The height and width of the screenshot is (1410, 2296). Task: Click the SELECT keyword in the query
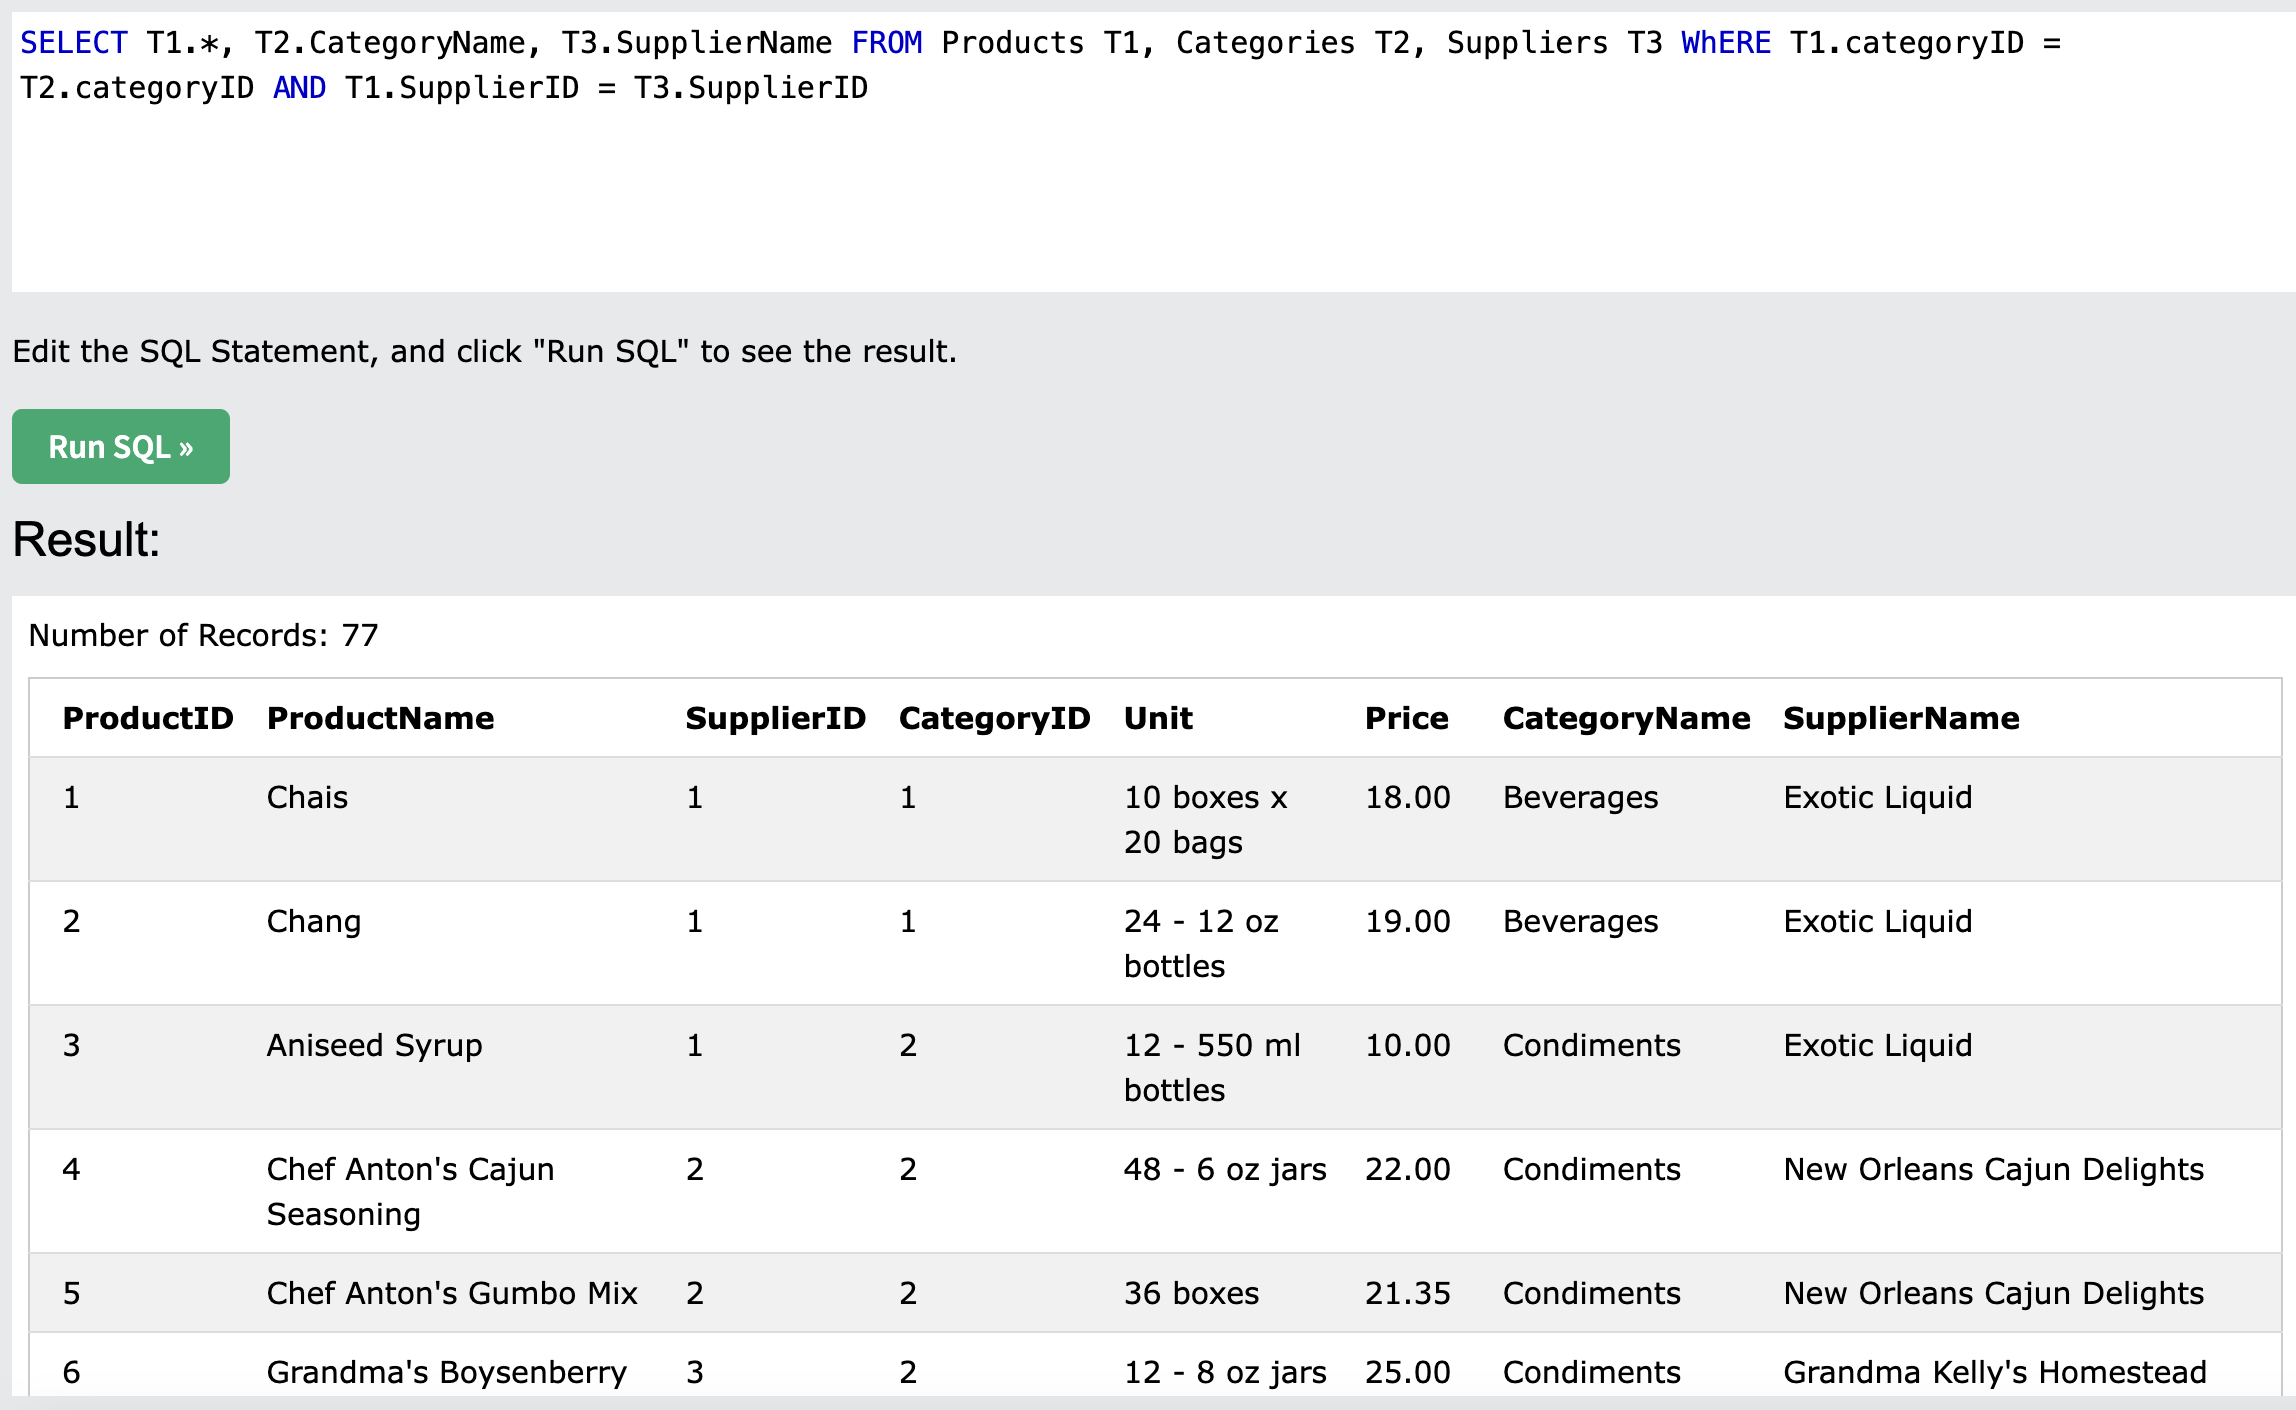(74, 43)
